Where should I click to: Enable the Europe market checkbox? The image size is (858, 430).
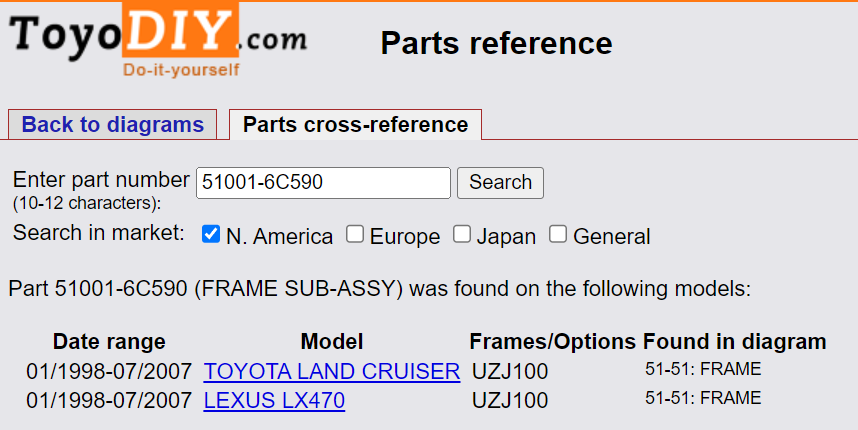pyautogui.click(x=355, y=235)
